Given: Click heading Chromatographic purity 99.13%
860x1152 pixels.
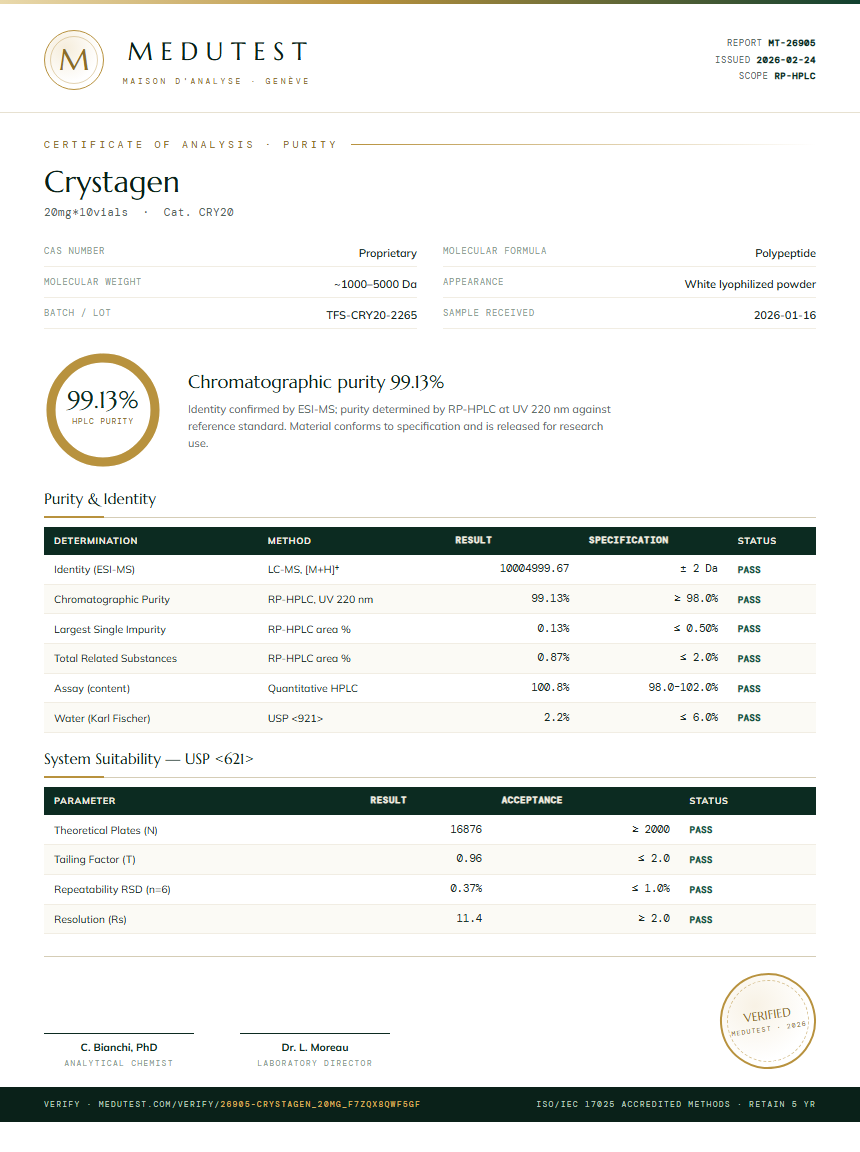Looking at the screenshot, I should point(316,382).
